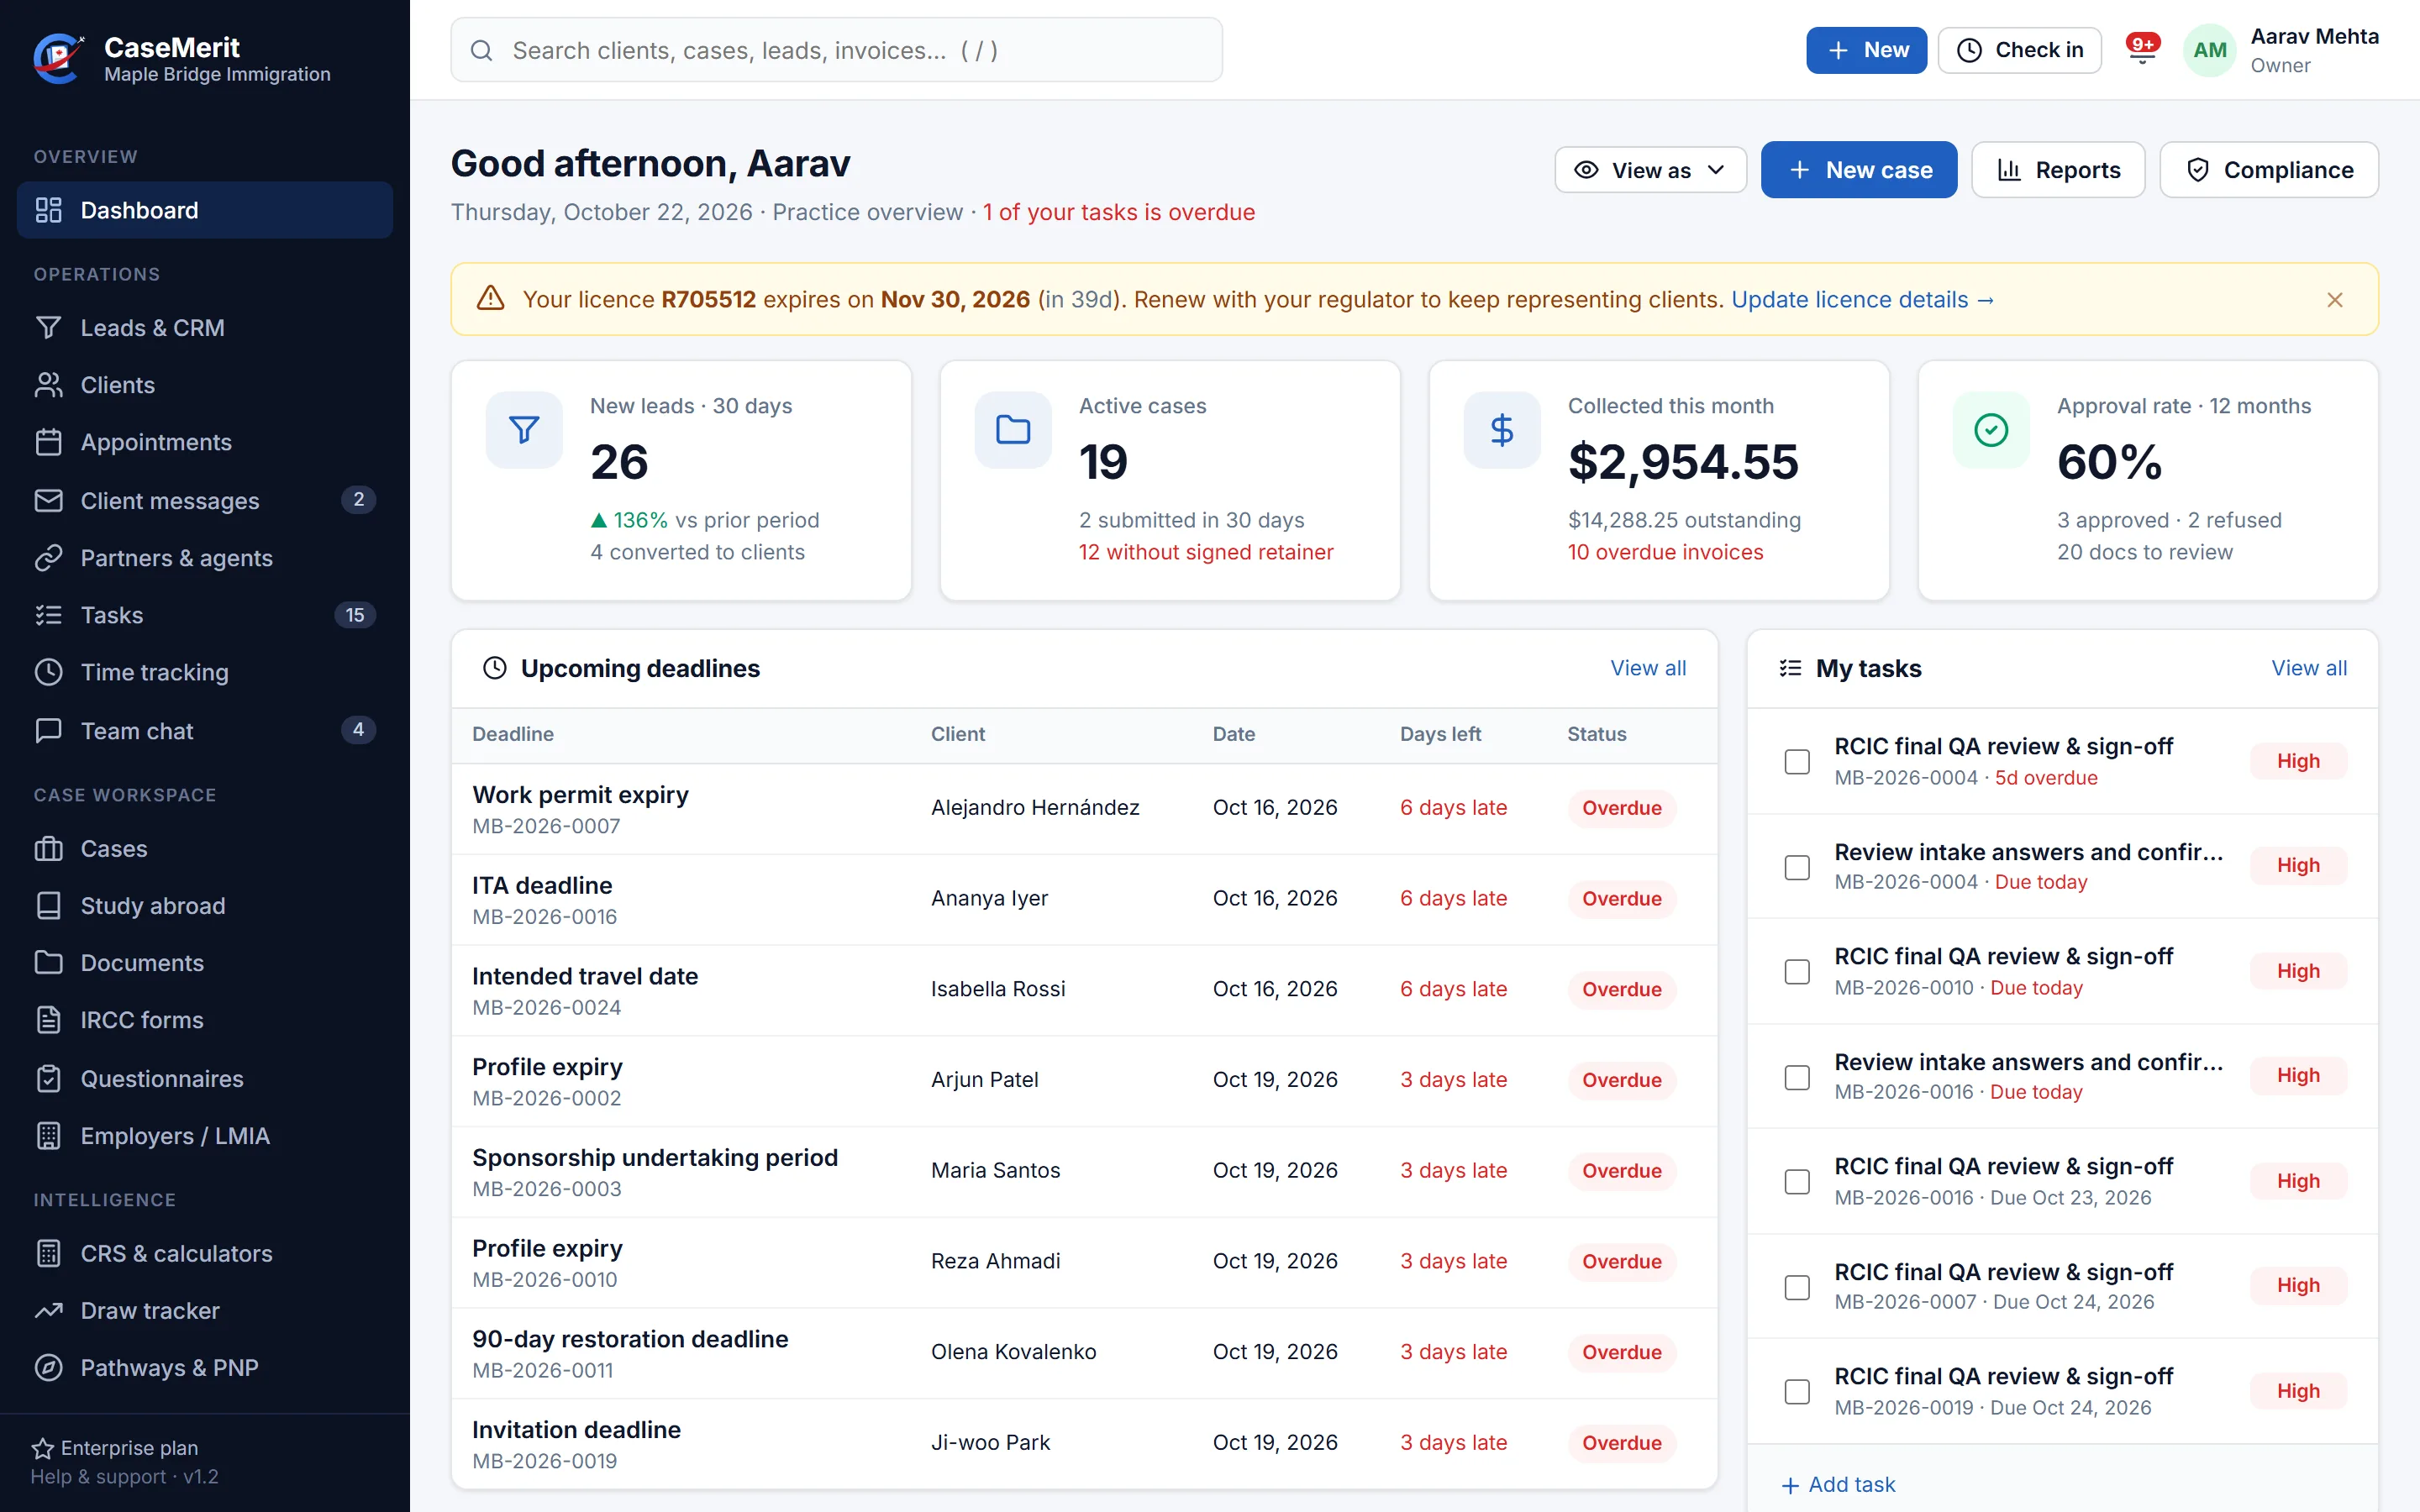The height and width of the screenshot is (1512, 2420).
Task: Navigate to Draw tracker
Action: (x=205, y=1311)
